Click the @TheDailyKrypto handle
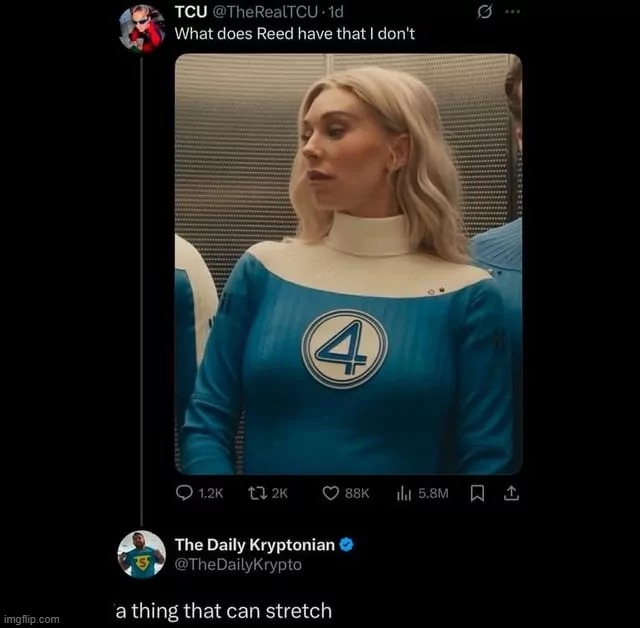640x628 pixels. [x=238, y=565]
